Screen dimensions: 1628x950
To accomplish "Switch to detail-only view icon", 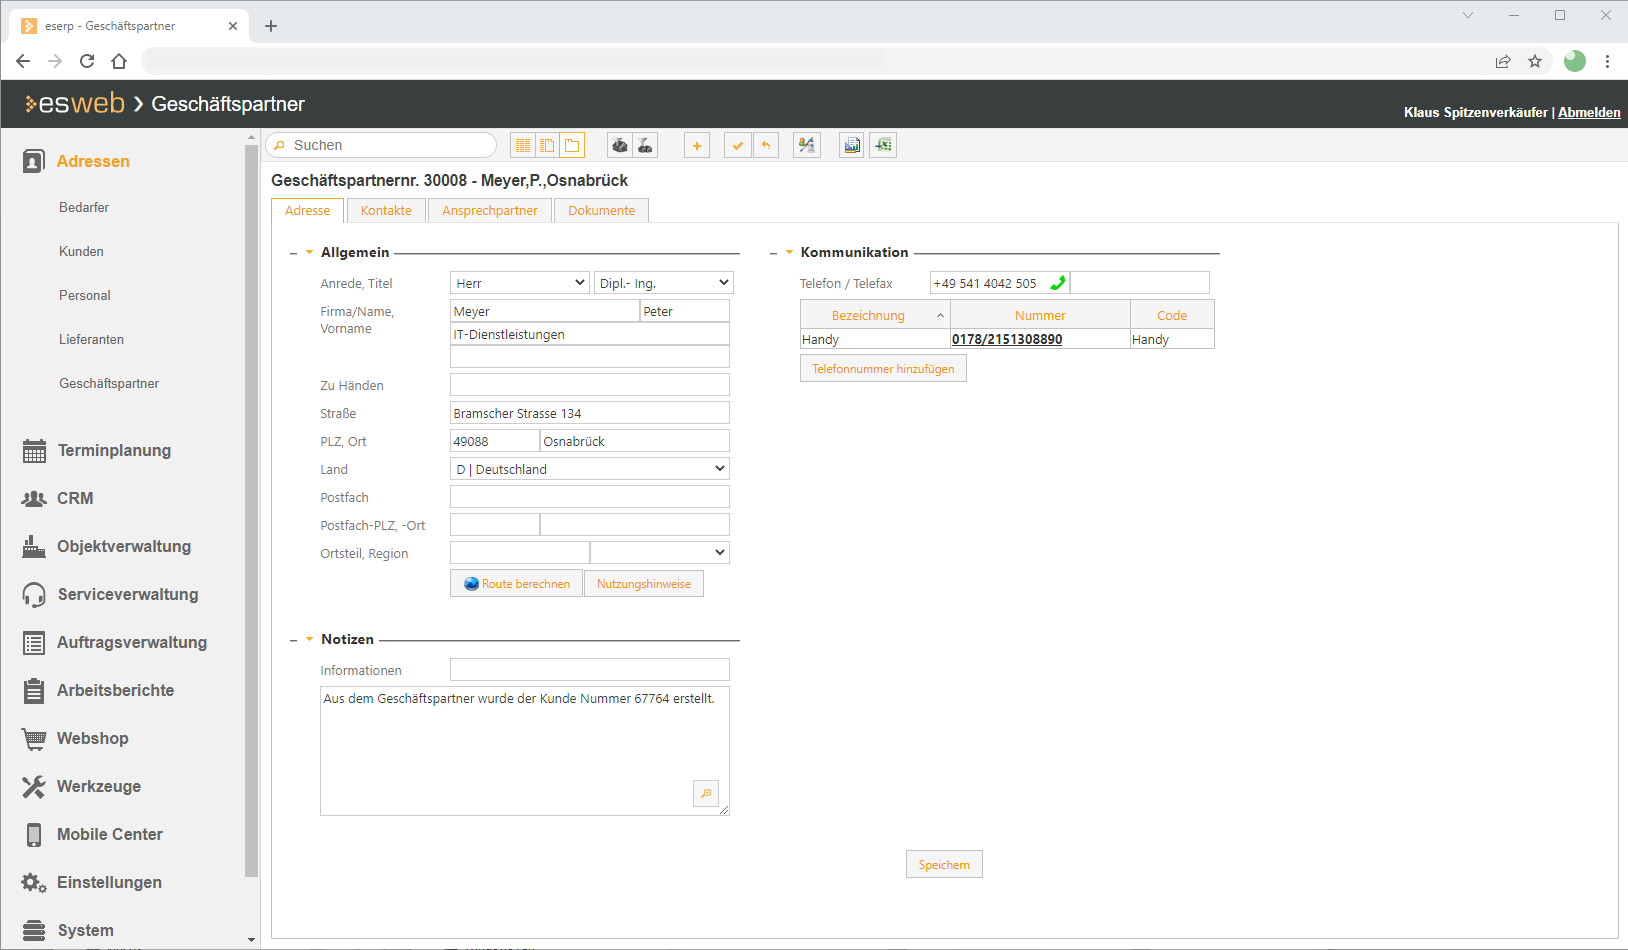I will pos(572,145).
